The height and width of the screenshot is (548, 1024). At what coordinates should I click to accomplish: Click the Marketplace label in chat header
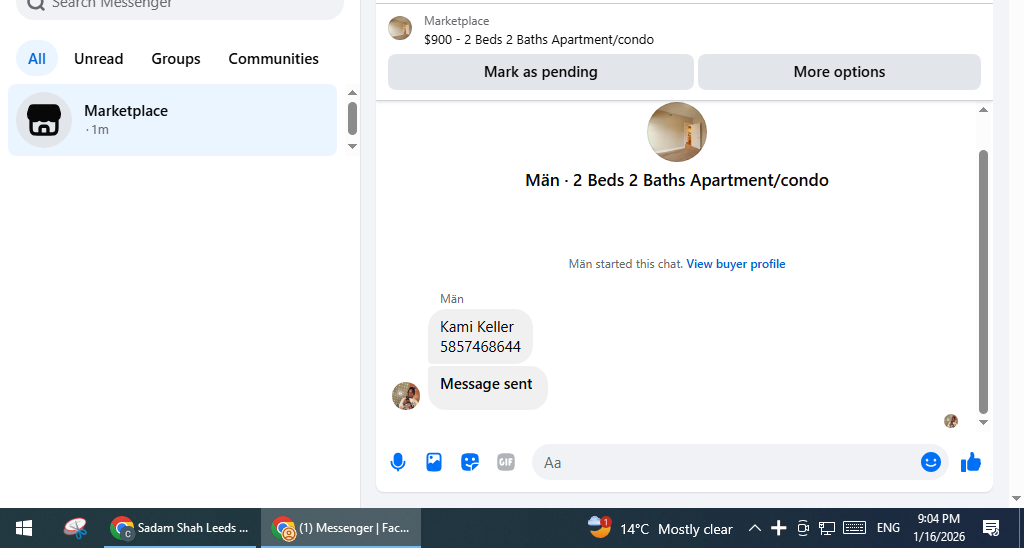[x=456, y=21]
